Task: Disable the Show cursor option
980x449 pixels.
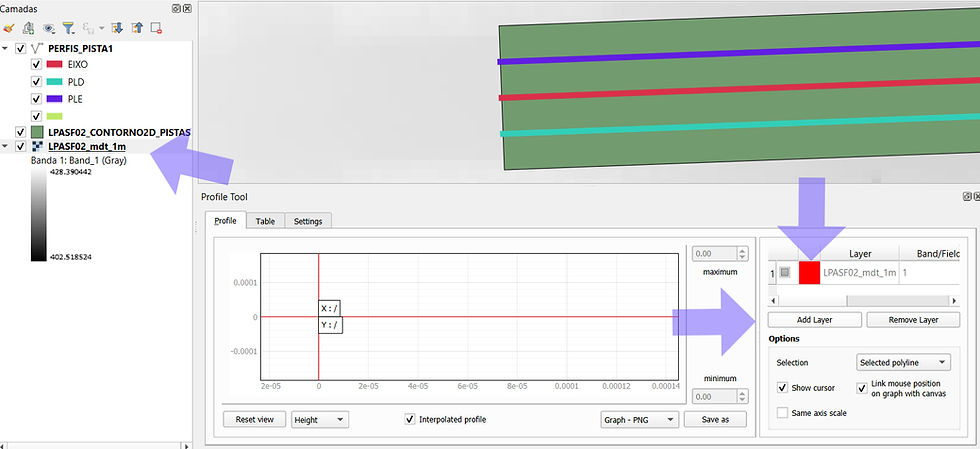Action: coord(782,388)
